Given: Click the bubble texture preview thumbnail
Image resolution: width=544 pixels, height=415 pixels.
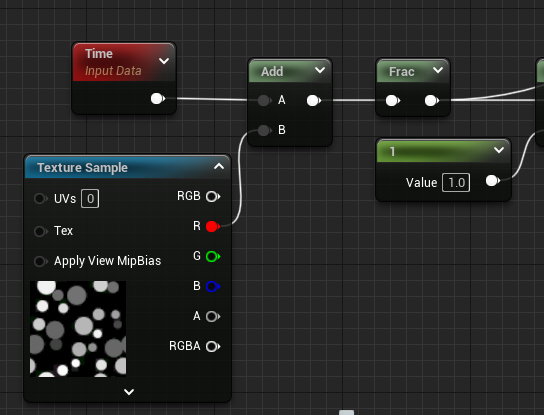Looking at the screenshot, I should (78, 329).
